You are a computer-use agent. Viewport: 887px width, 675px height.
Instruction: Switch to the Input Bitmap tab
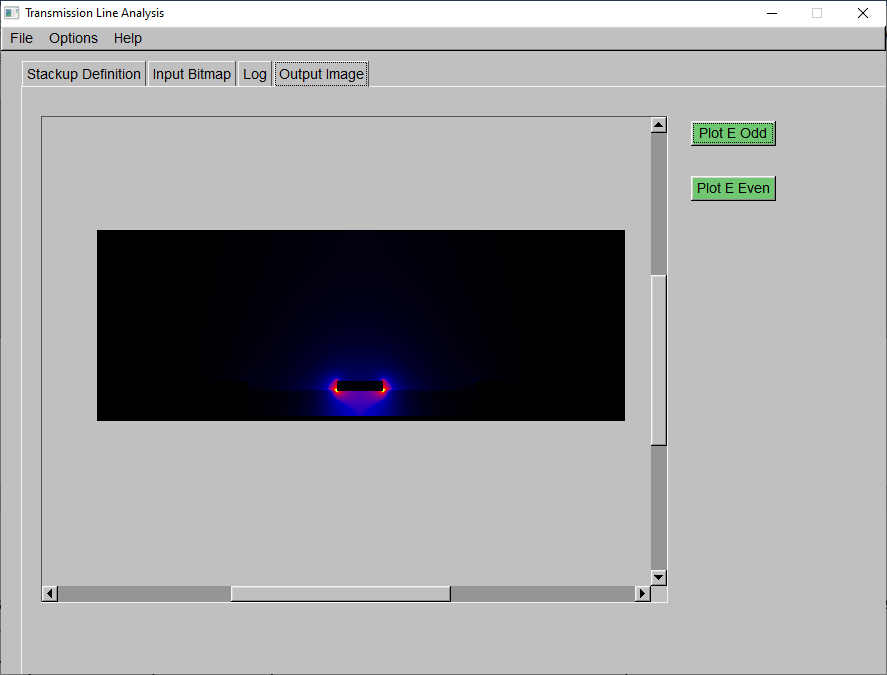(x=192, y=74)
